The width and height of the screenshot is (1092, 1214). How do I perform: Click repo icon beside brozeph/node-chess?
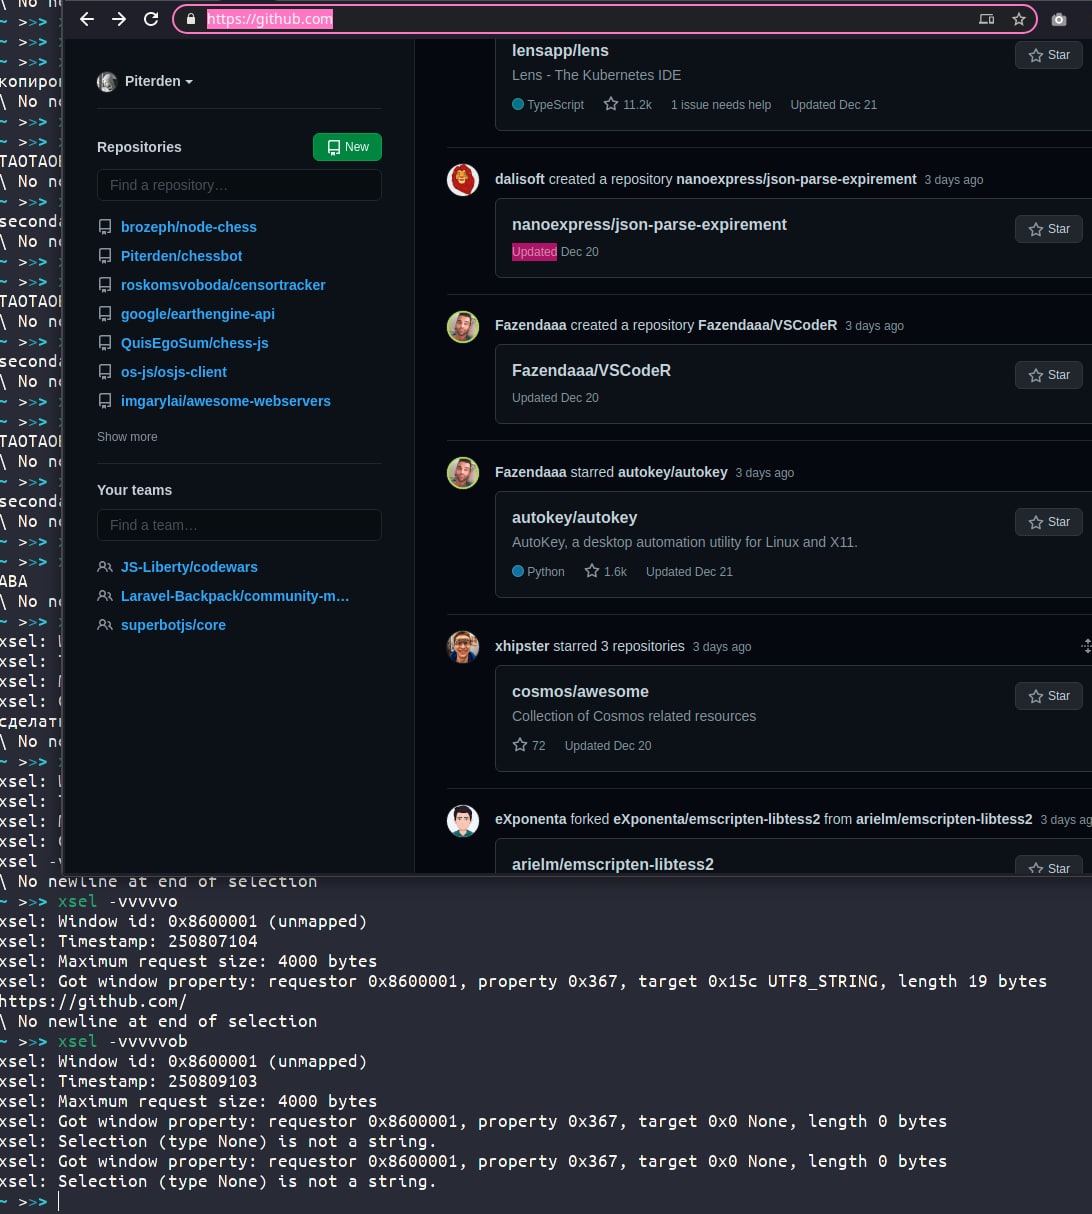[104, 227]
